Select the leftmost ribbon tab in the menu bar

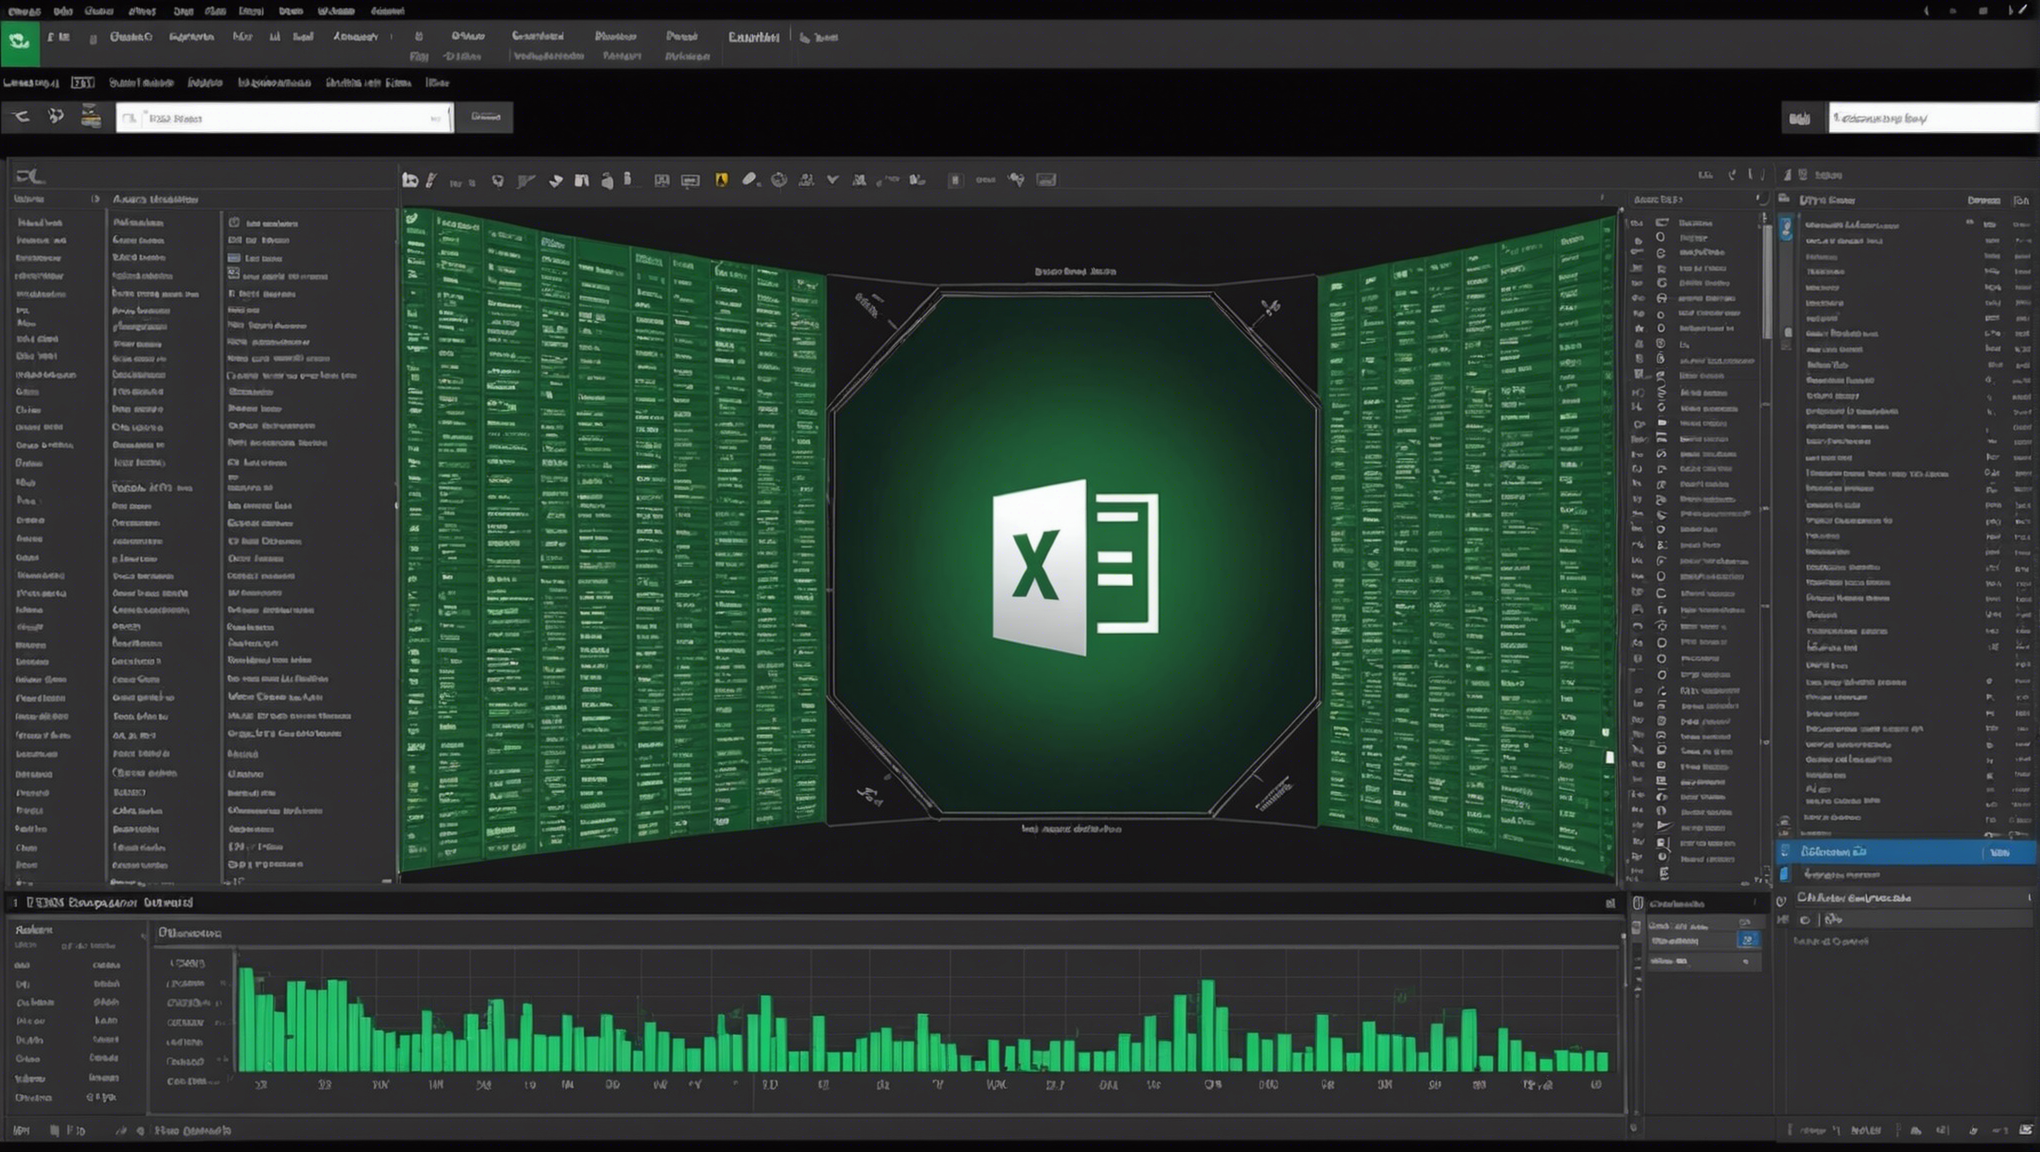[x=58, y=36]
